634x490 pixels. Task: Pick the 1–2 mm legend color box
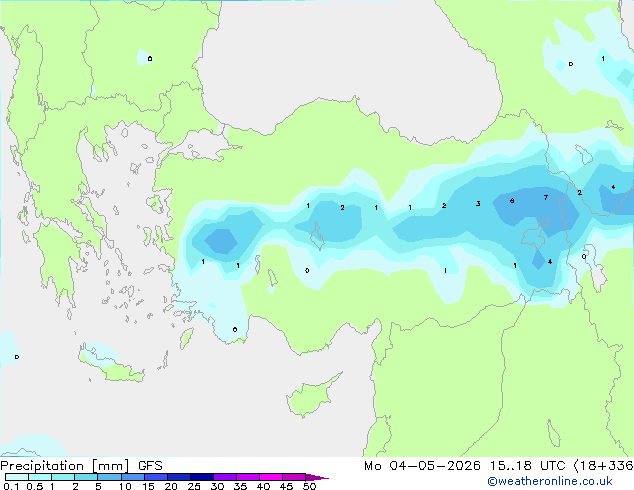coord(63,477)
